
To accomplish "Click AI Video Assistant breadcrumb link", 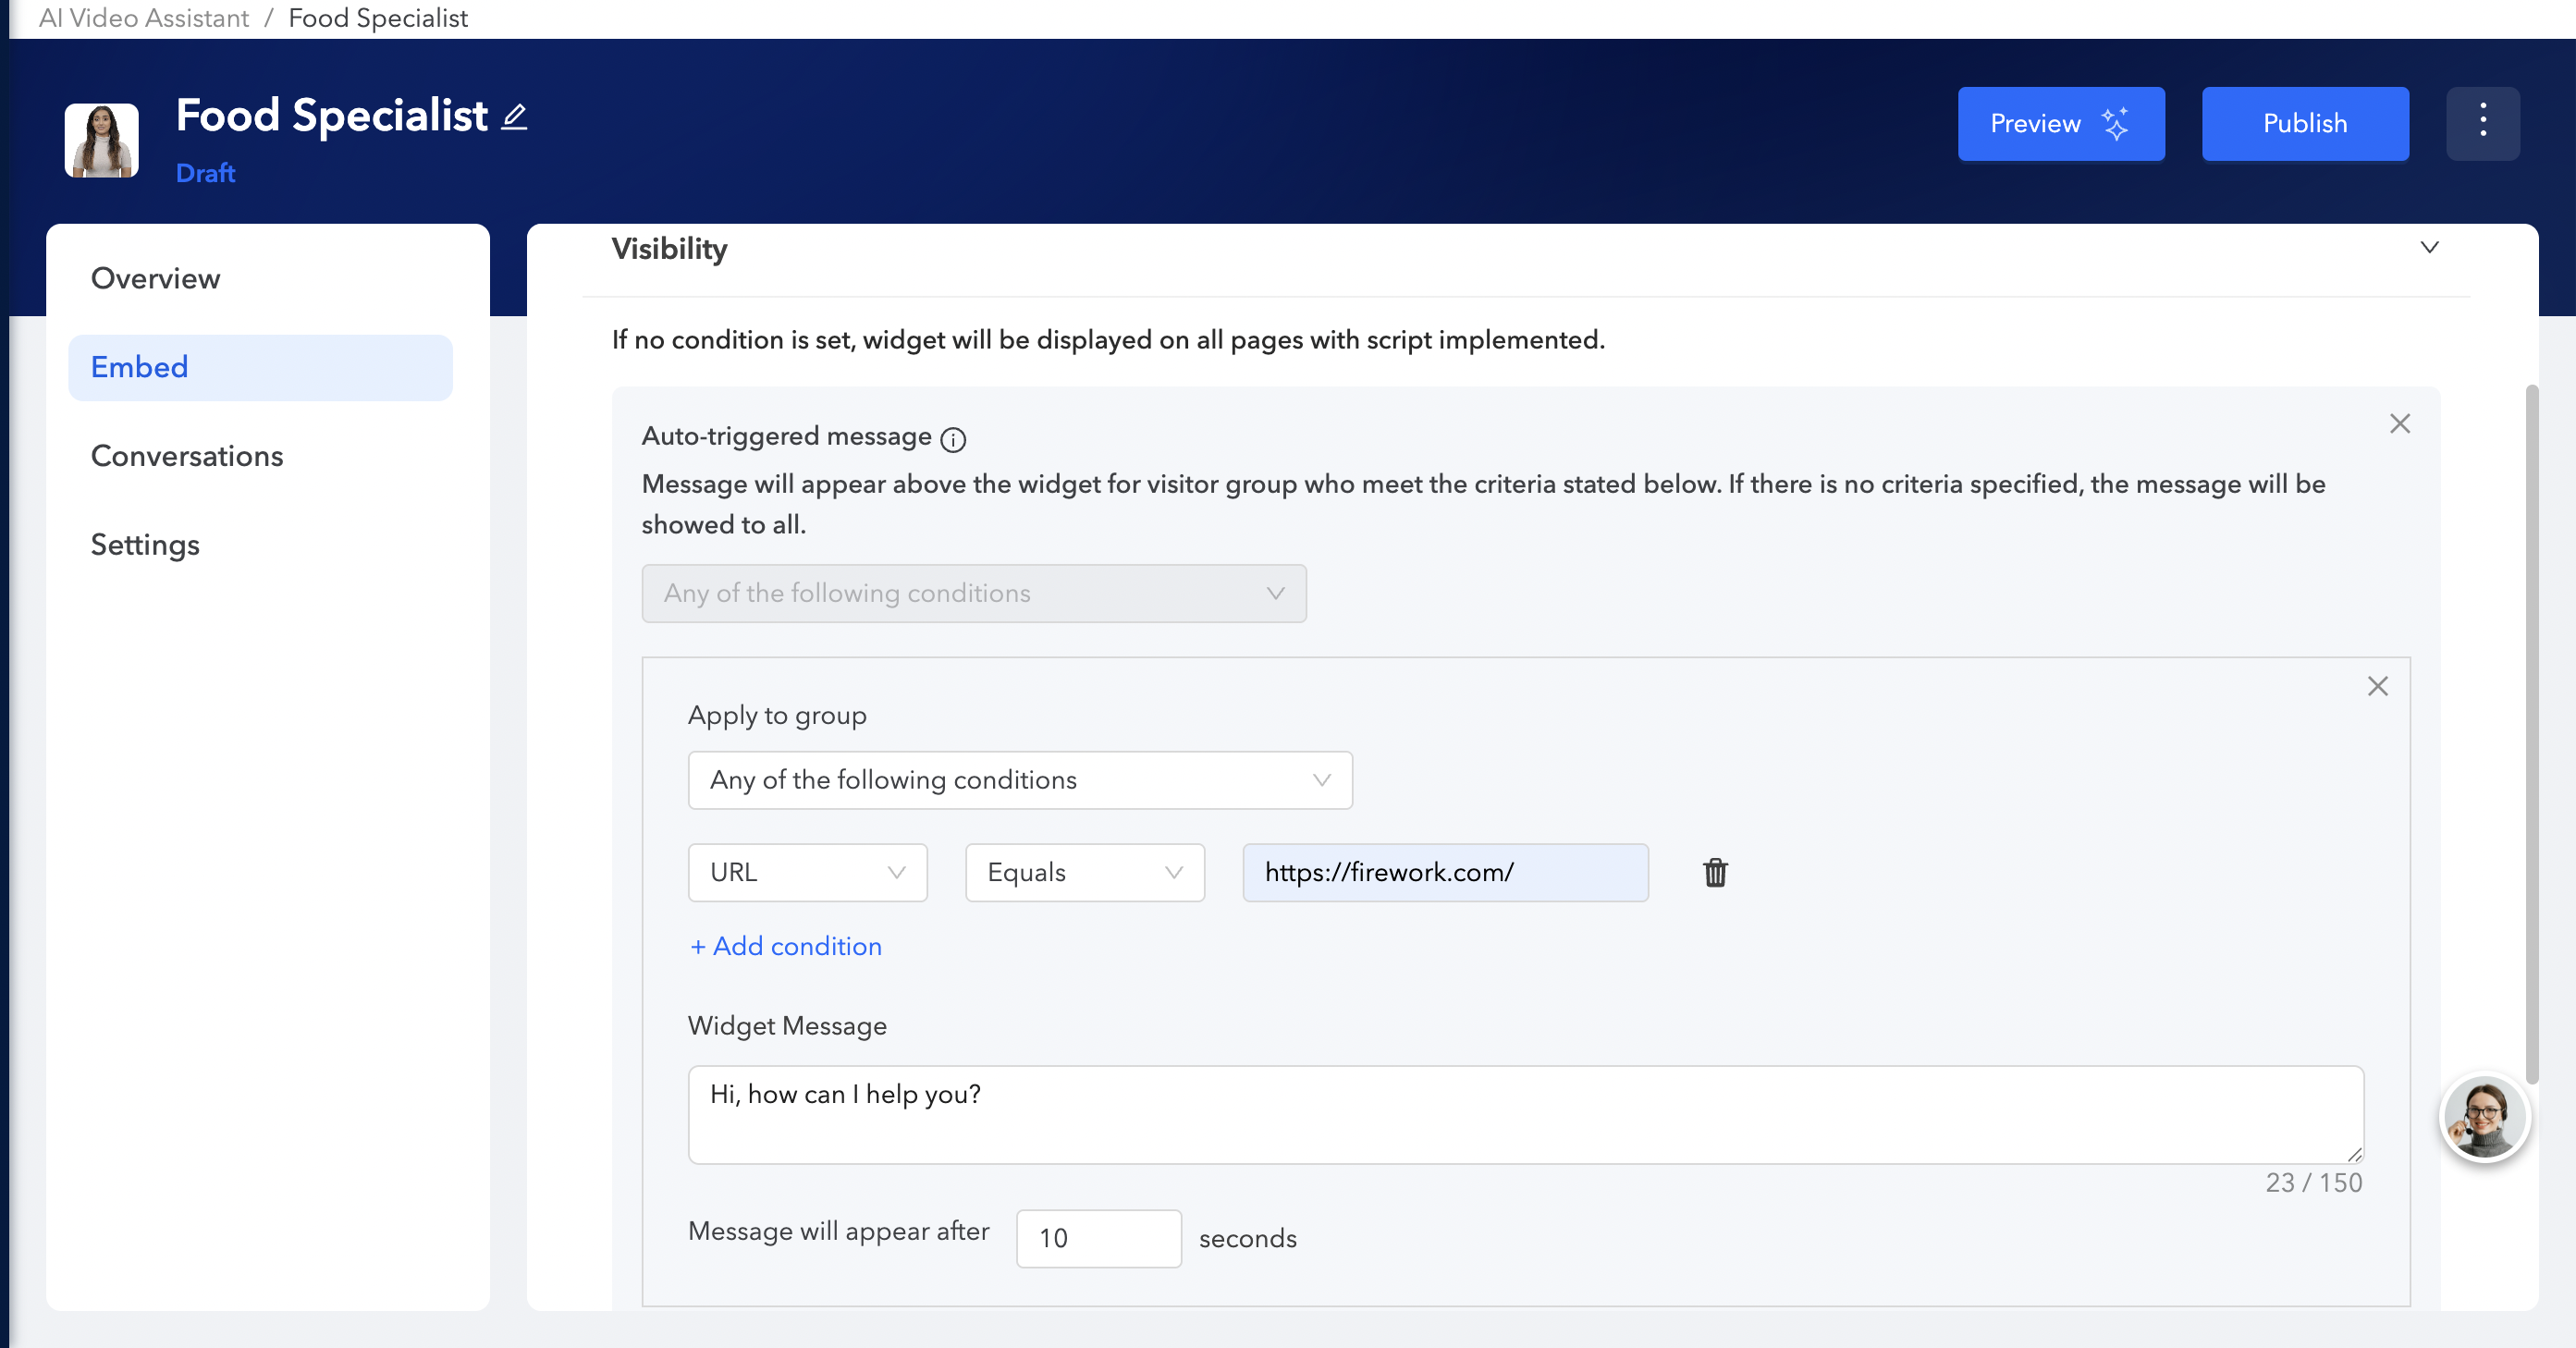I will coord(144,18).
